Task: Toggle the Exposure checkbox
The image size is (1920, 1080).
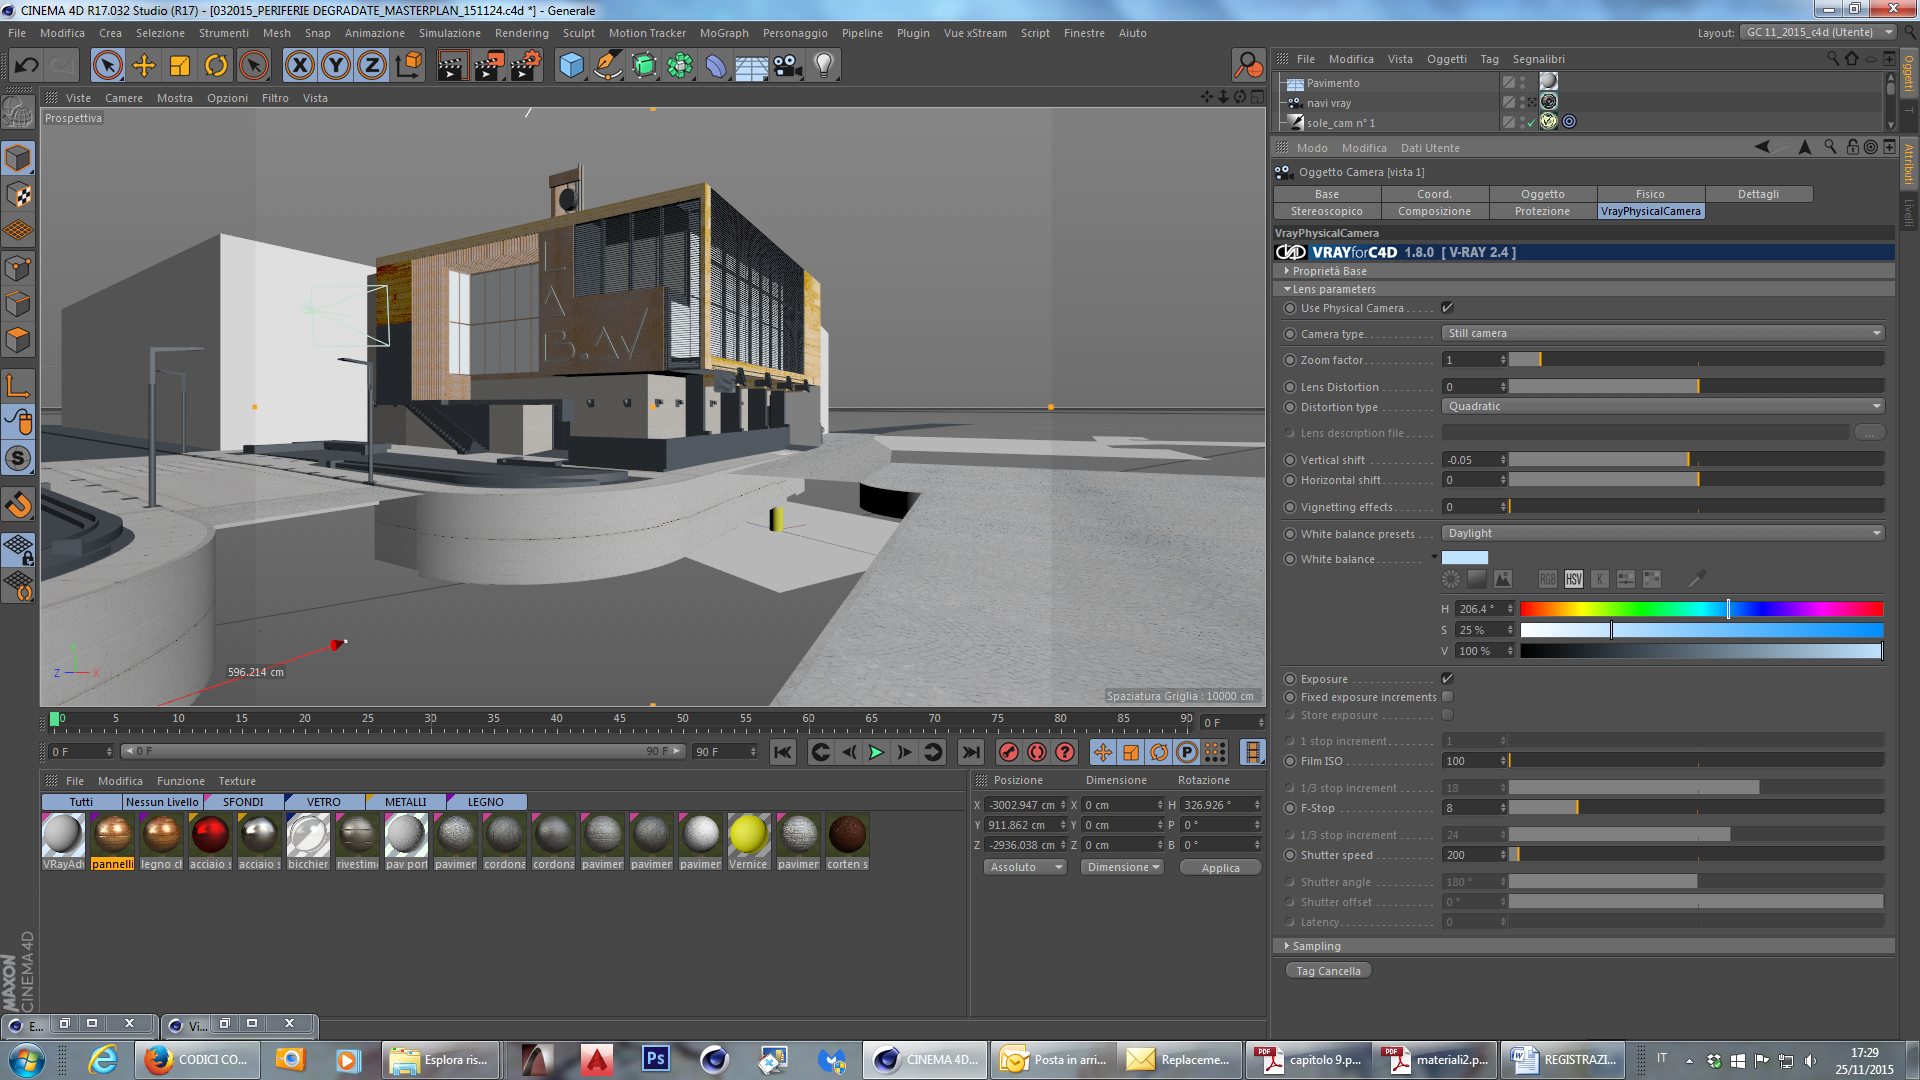Action: tap(1447, 679)
